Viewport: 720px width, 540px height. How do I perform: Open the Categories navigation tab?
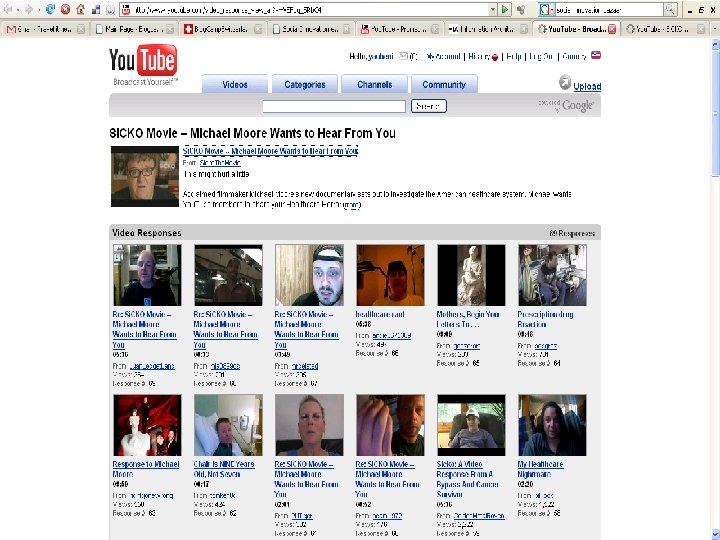point(304,84)
